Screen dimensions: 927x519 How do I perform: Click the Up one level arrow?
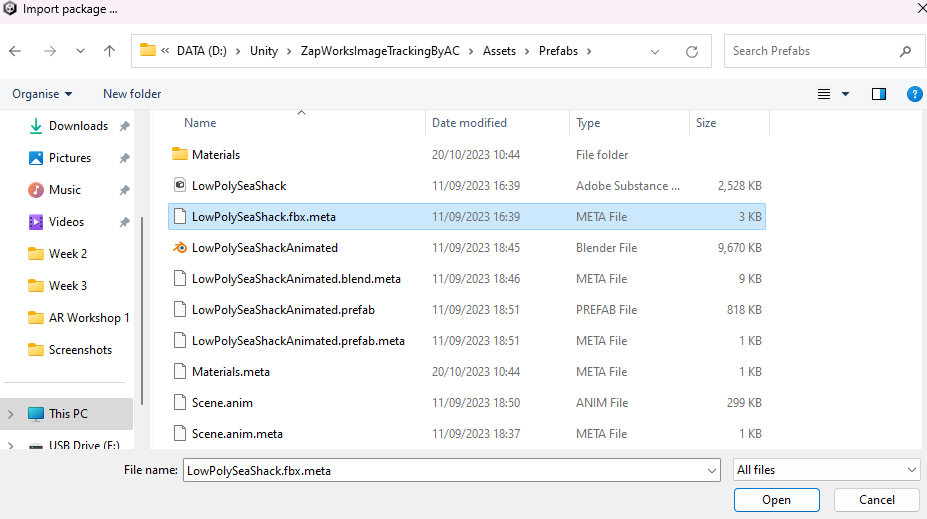click(x=110, y=51)
